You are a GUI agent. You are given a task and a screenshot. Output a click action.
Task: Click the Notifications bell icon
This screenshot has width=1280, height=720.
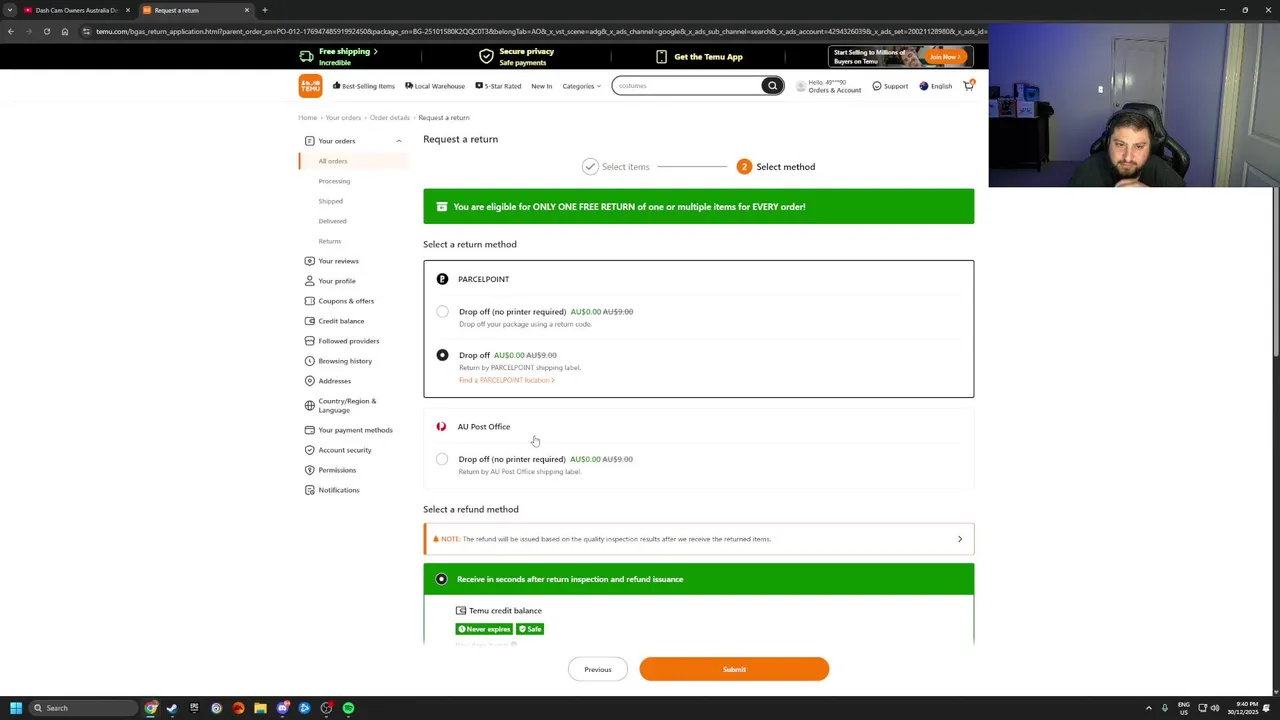[x=309, y=490]
